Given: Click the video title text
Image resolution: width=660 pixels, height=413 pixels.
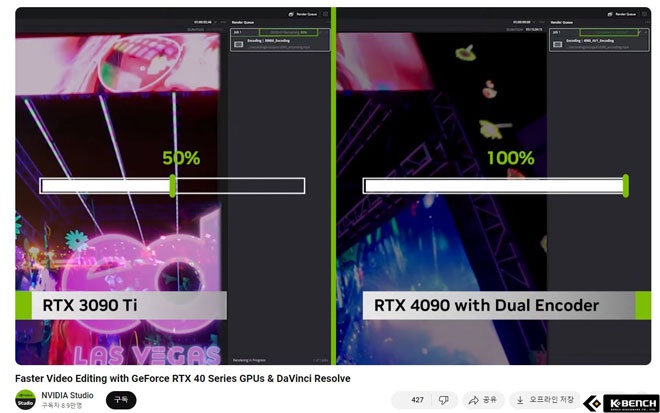Looking at the screenshot, I should click(x=183, y=378).
